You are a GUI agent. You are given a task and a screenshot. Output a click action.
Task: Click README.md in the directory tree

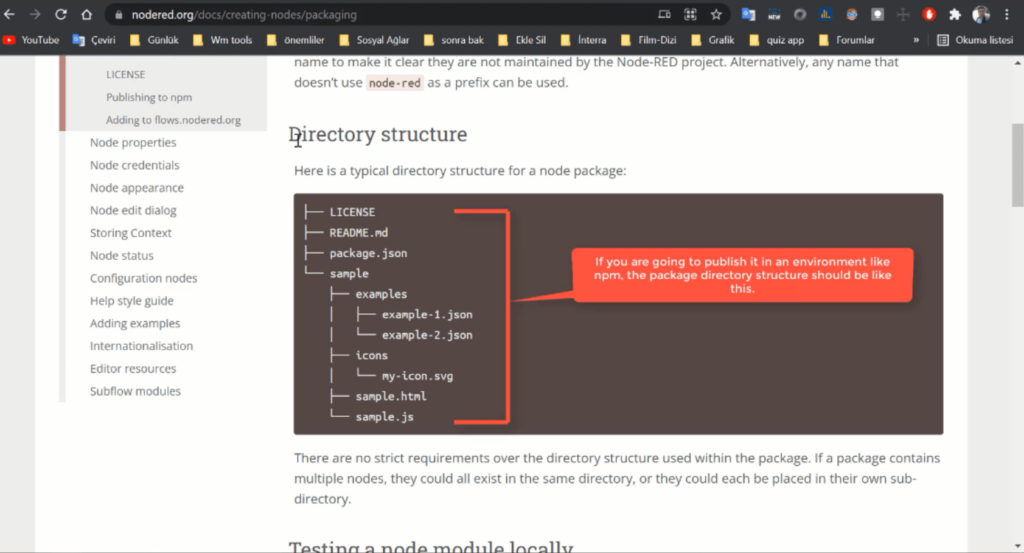[359, 232]
